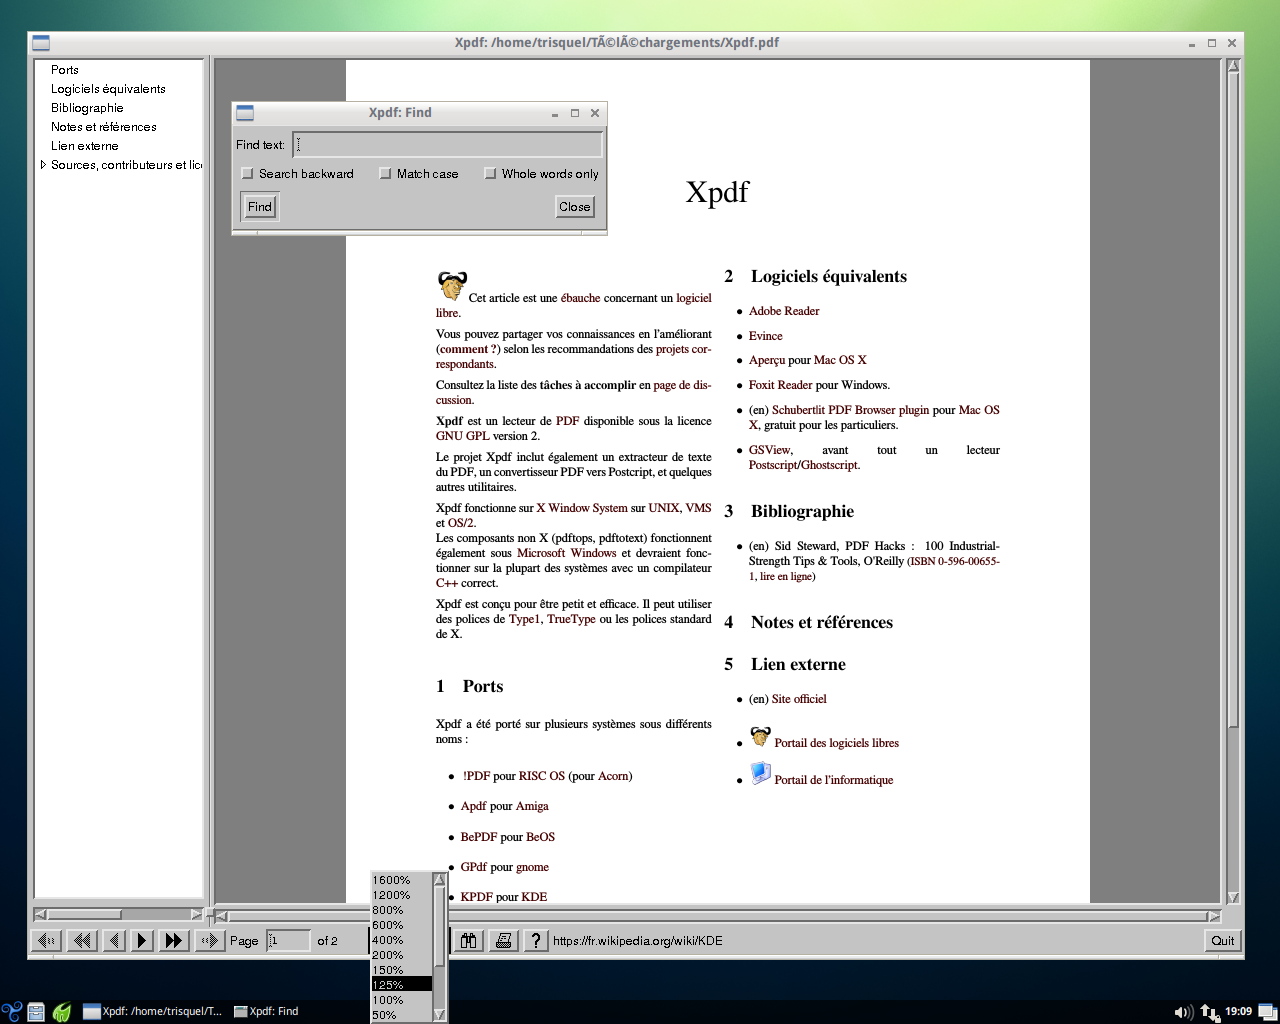Set zoom to 200%
The width and height of the screenshot is (1280, 1024).
tap(402, 955)
